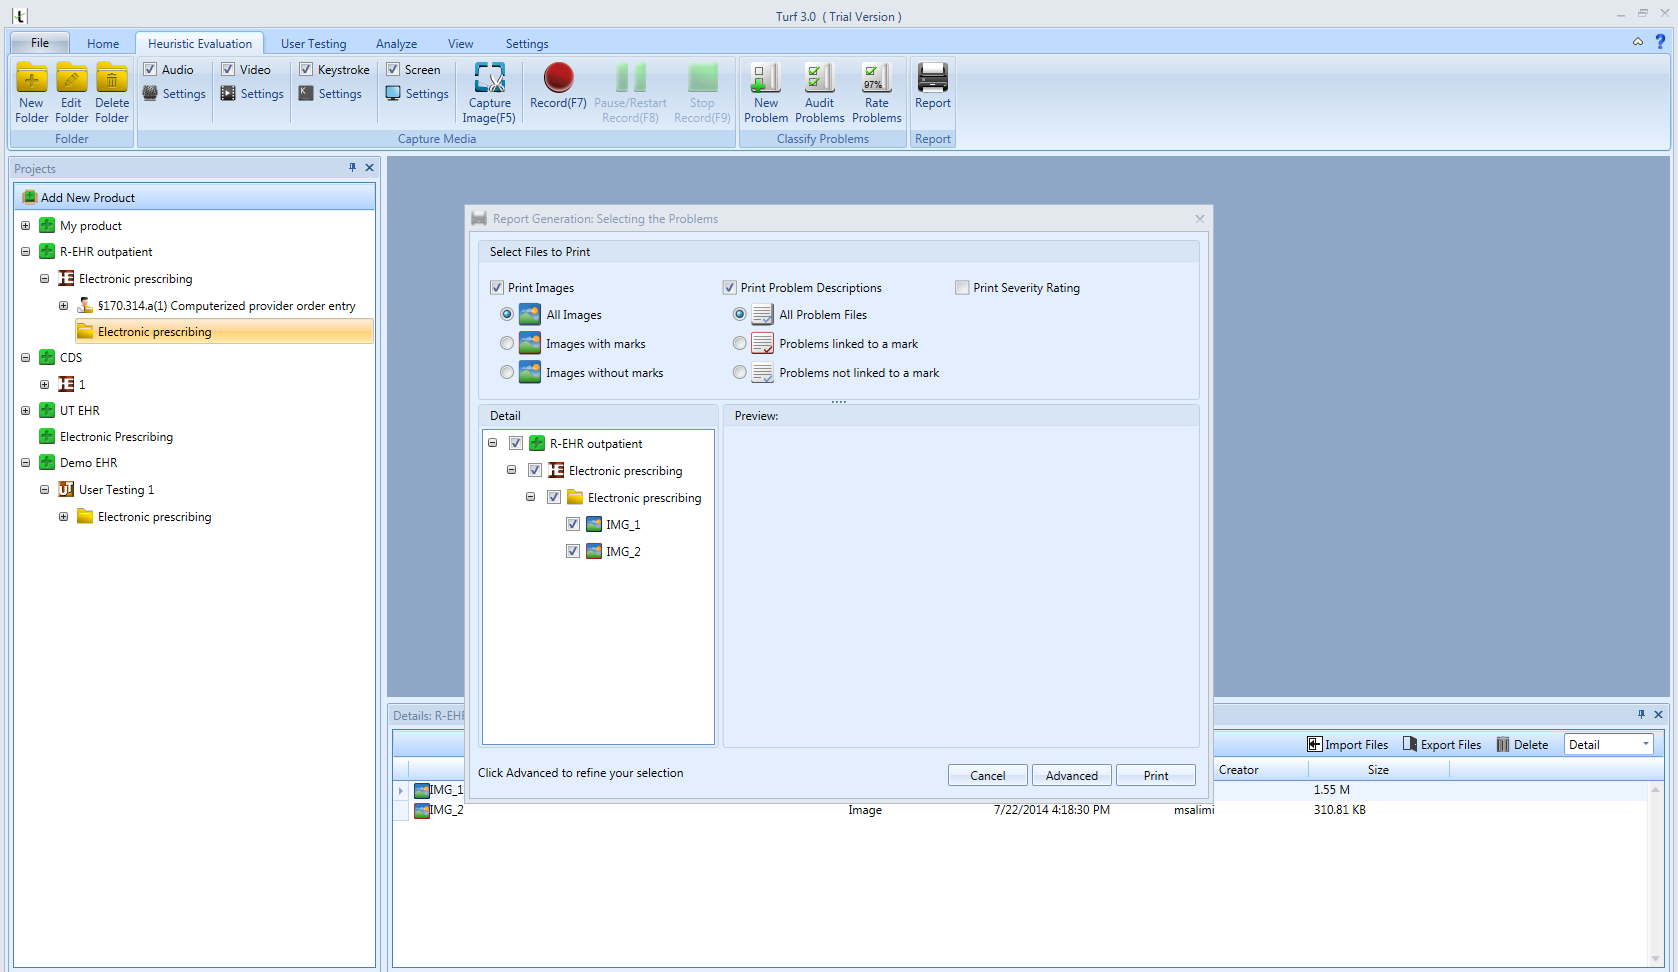Viewport: 1678px width, 972px height.
Task: Click the New Problem icon
Action: [x=766, y=78]
